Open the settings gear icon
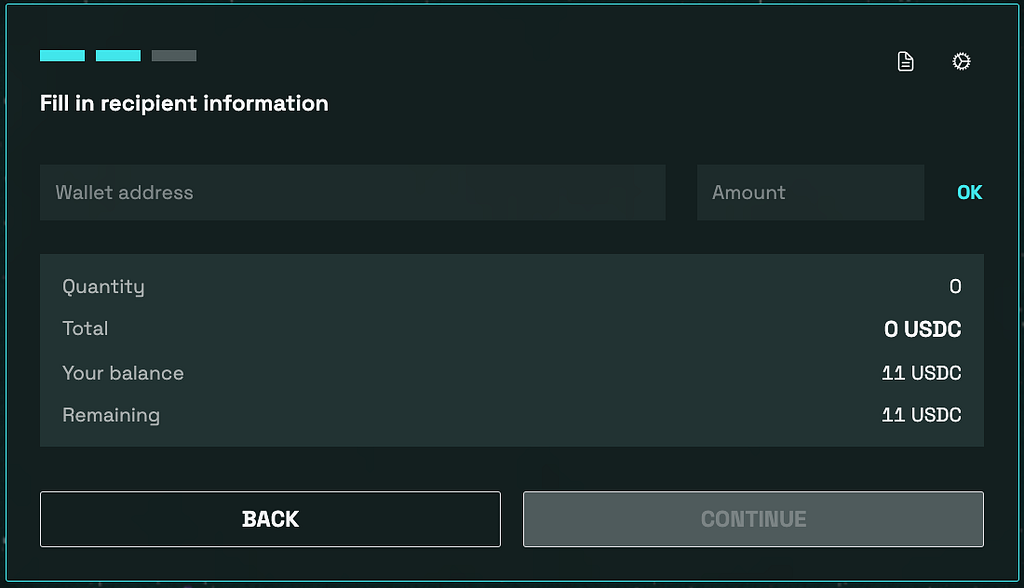 pos(961,61)
